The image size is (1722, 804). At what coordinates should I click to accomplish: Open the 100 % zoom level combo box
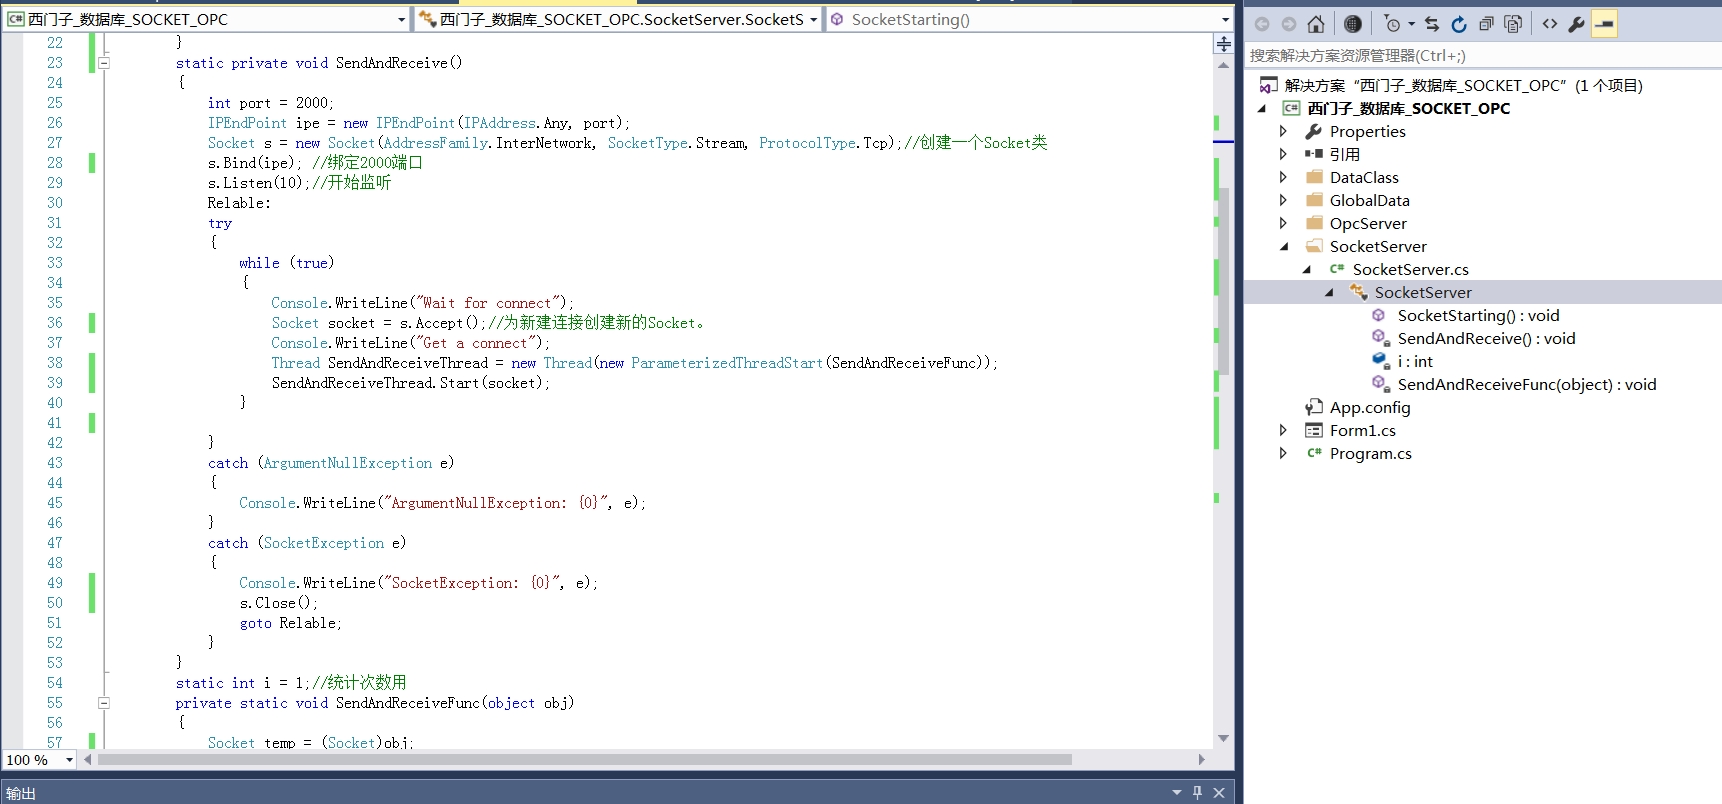(x=40, y=760)
